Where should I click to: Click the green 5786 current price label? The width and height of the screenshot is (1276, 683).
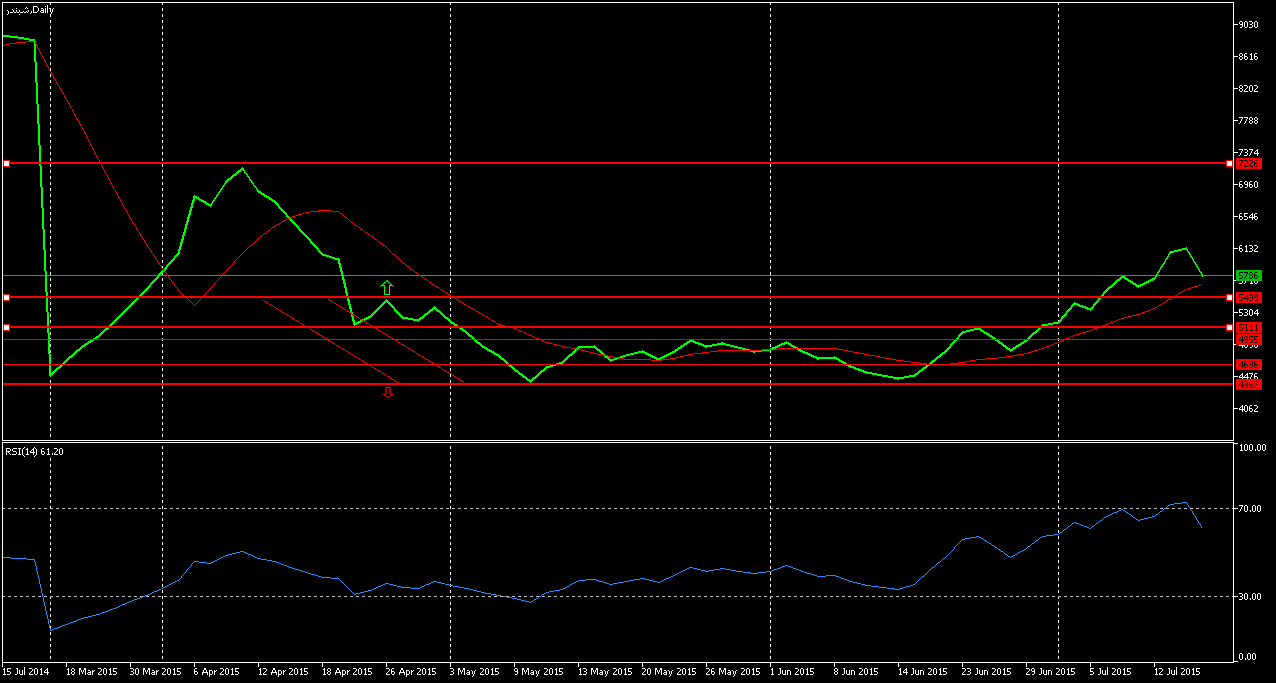click(1248, 275)
